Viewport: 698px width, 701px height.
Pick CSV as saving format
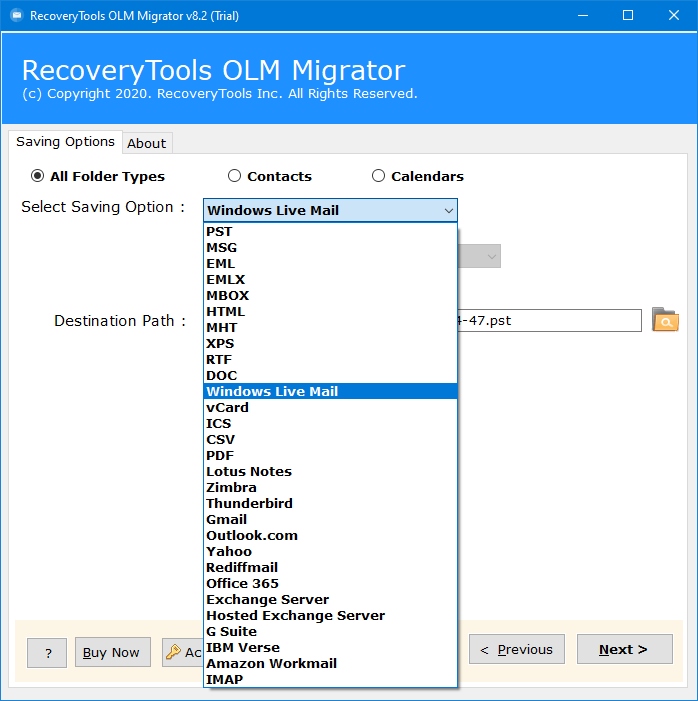[330, 439]
